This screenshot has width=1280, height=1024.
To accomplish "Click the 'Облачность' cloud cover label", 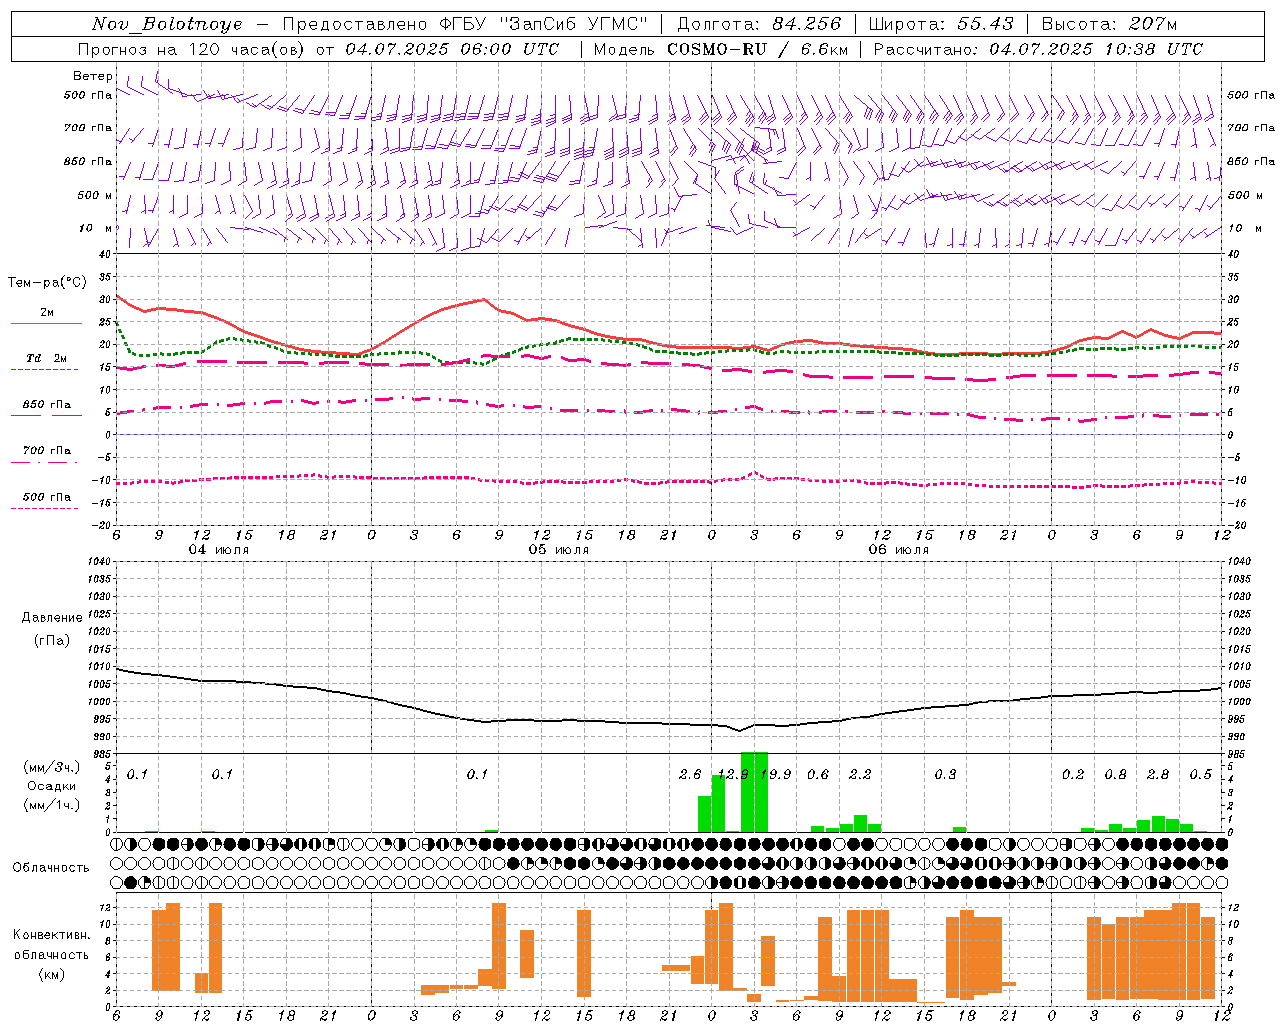I will (50, 867).
